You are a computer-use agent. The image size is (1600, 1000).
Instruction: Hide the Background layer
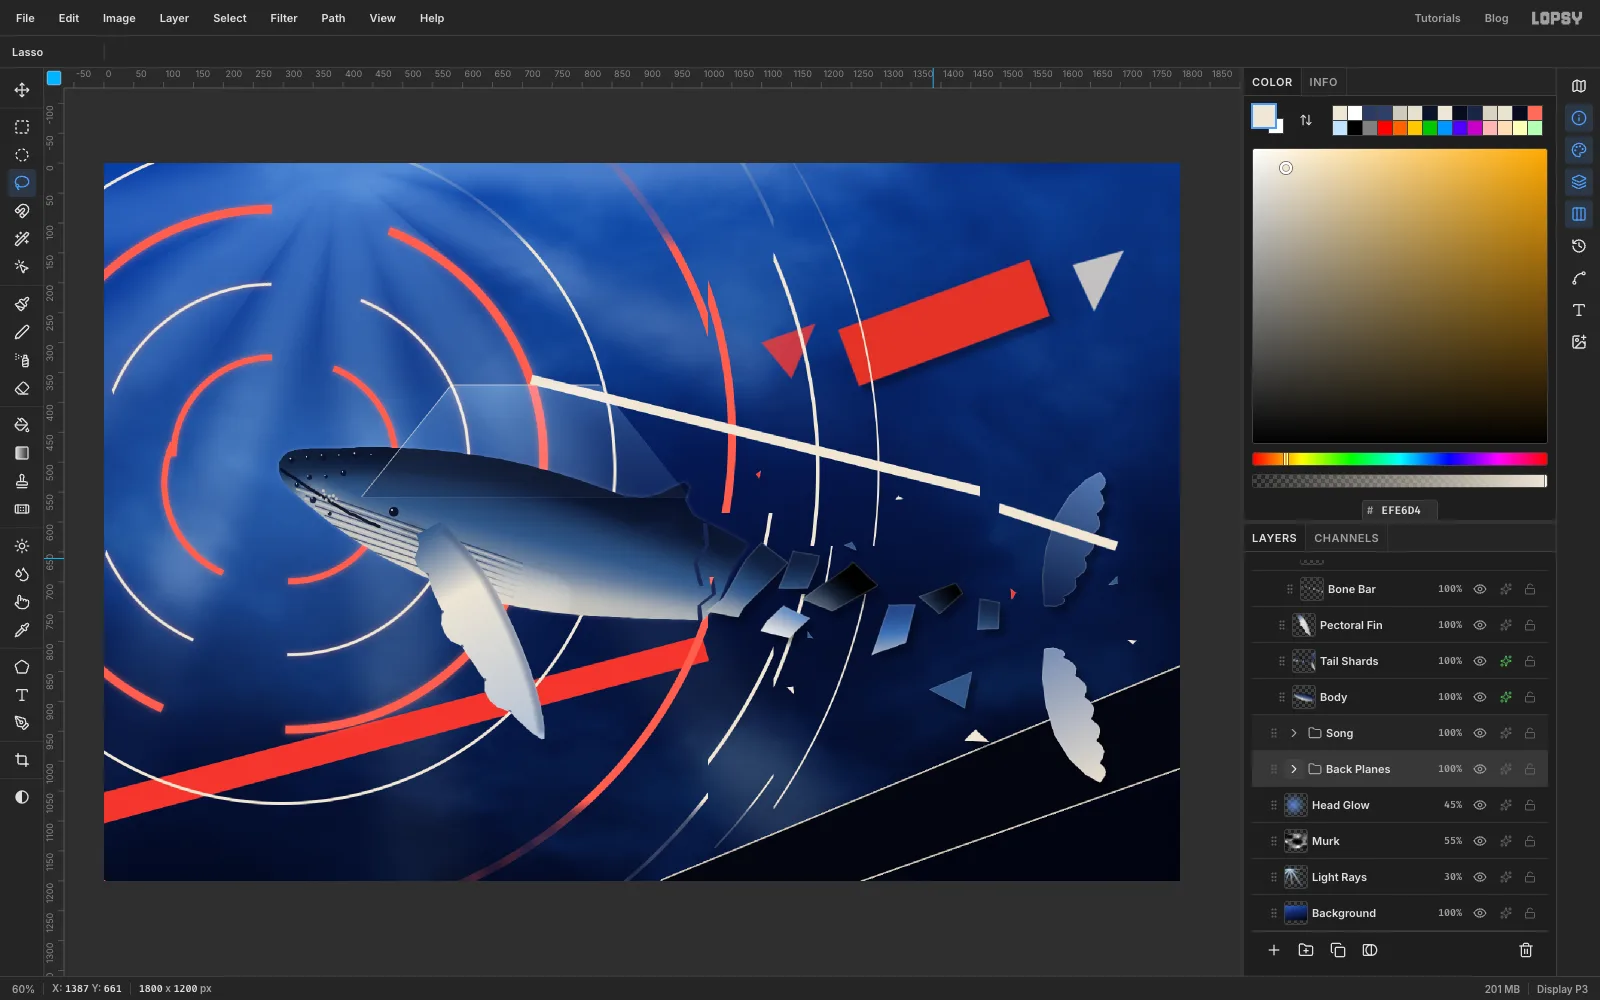[1480, 913]
